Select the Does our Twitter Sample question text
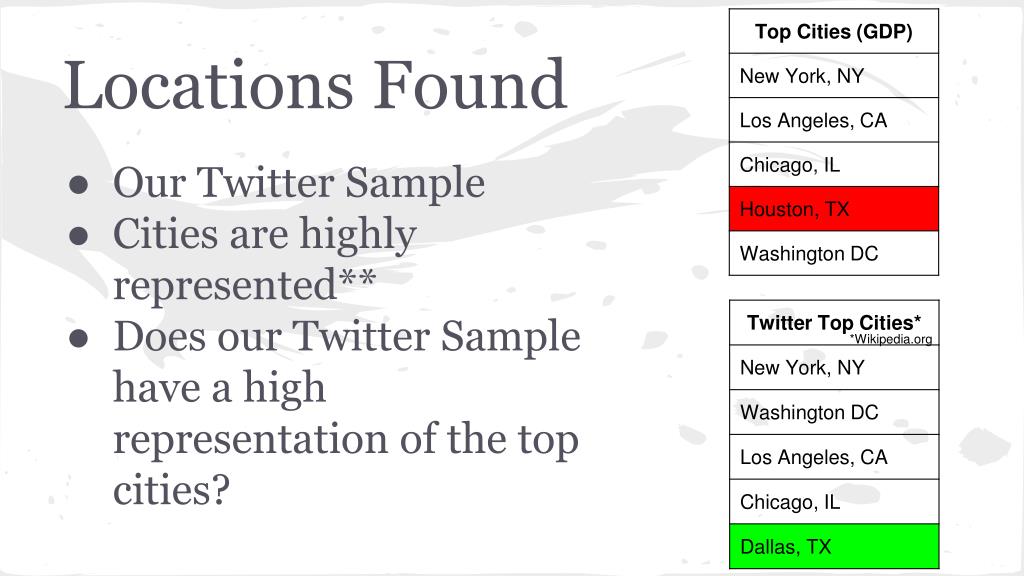1024x576 pixels. tap(347, 413)
